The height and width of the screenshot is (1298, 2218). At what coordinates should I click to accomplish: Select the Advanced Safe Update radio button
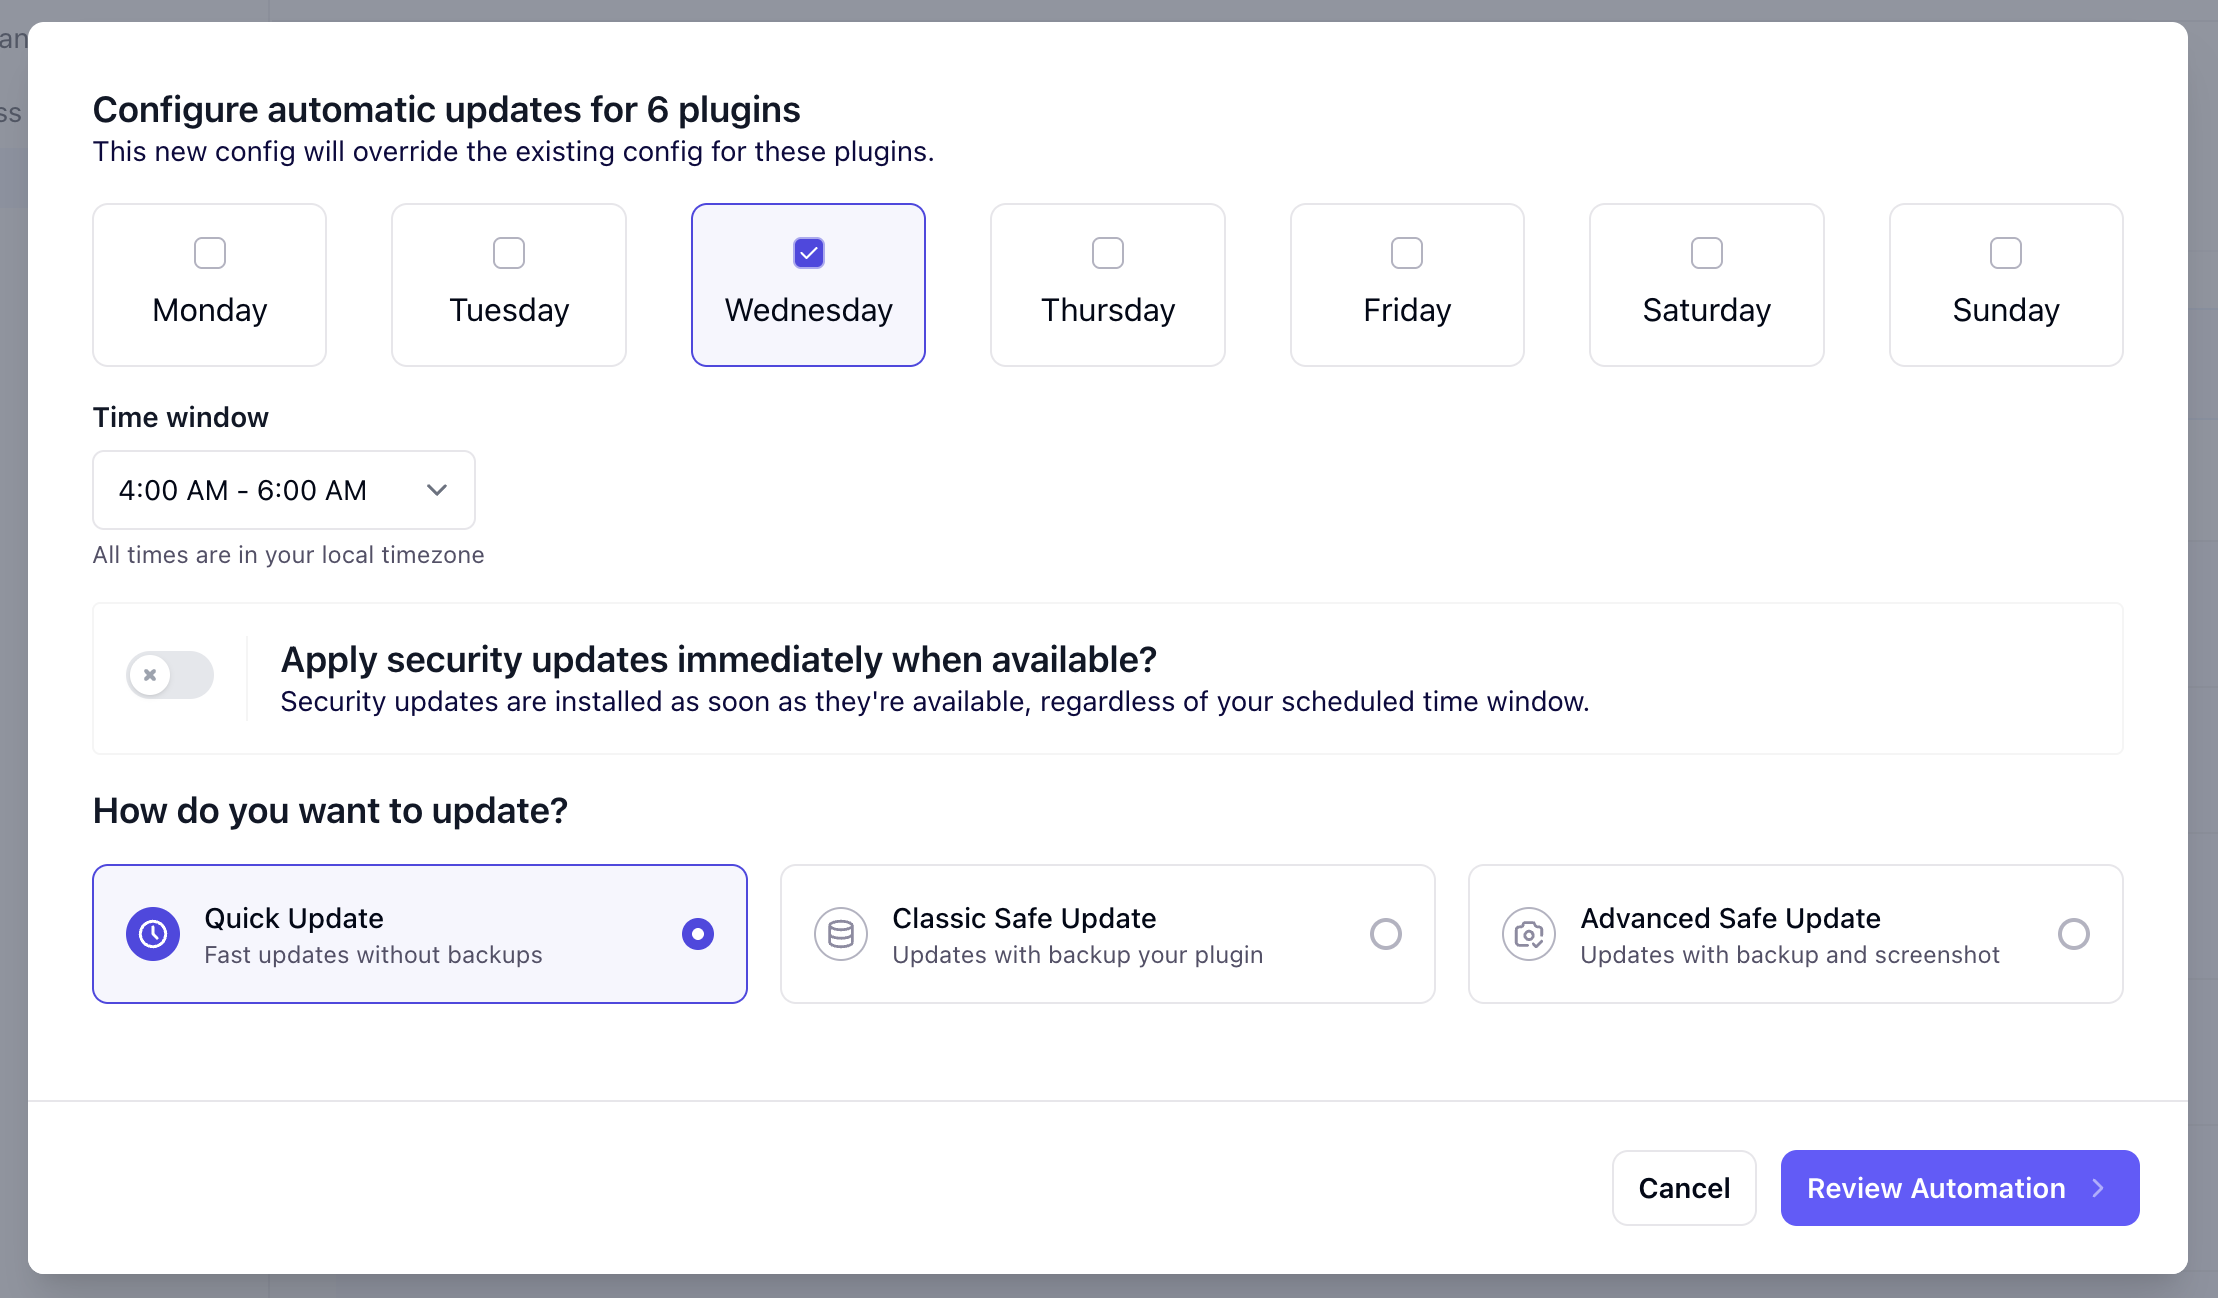(x=2074, y=934)
